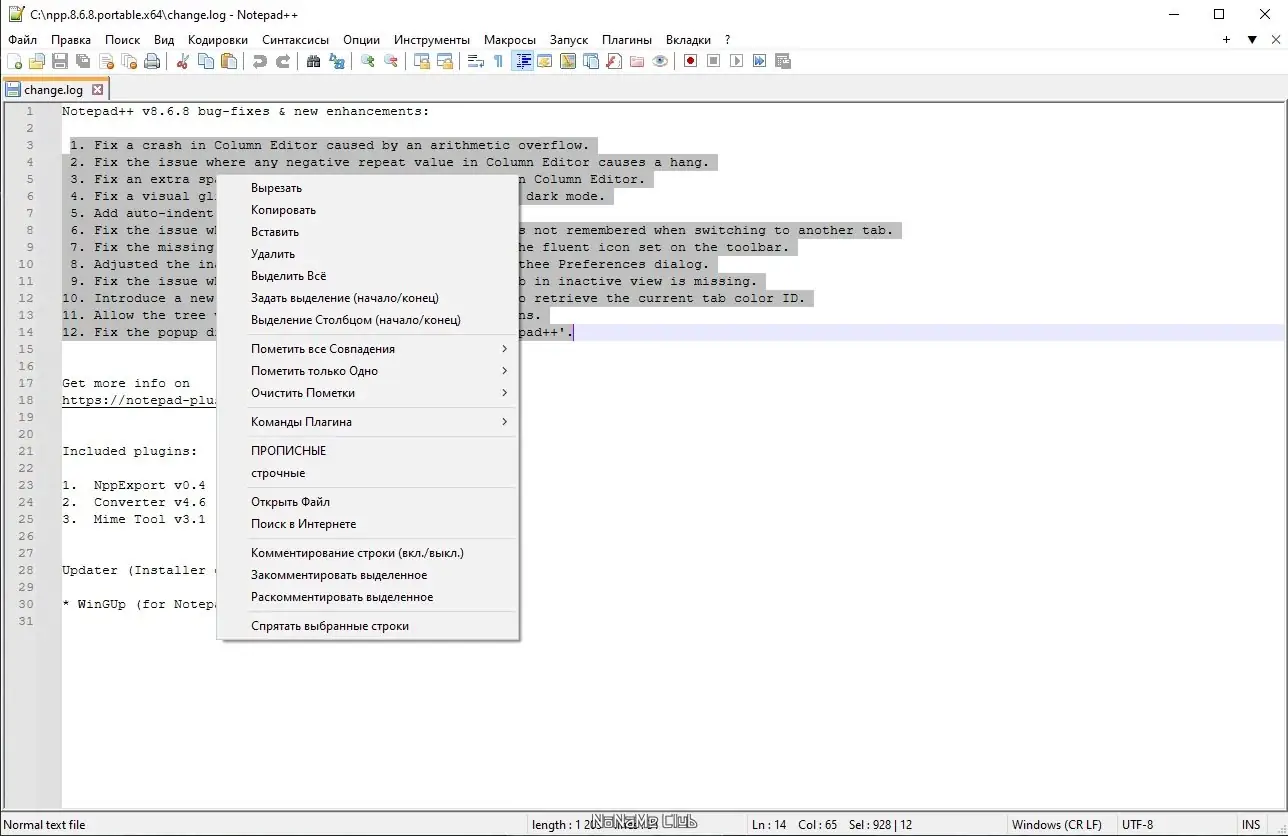The image size is (1288, 836).
Task: Toggle INS insert mode in status bar
Action: [1251, 825]
